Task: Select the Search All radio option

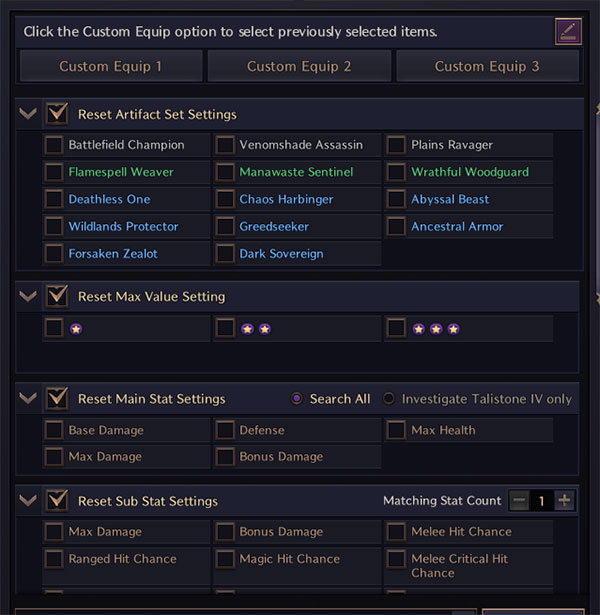Action: tap(296, 399)
